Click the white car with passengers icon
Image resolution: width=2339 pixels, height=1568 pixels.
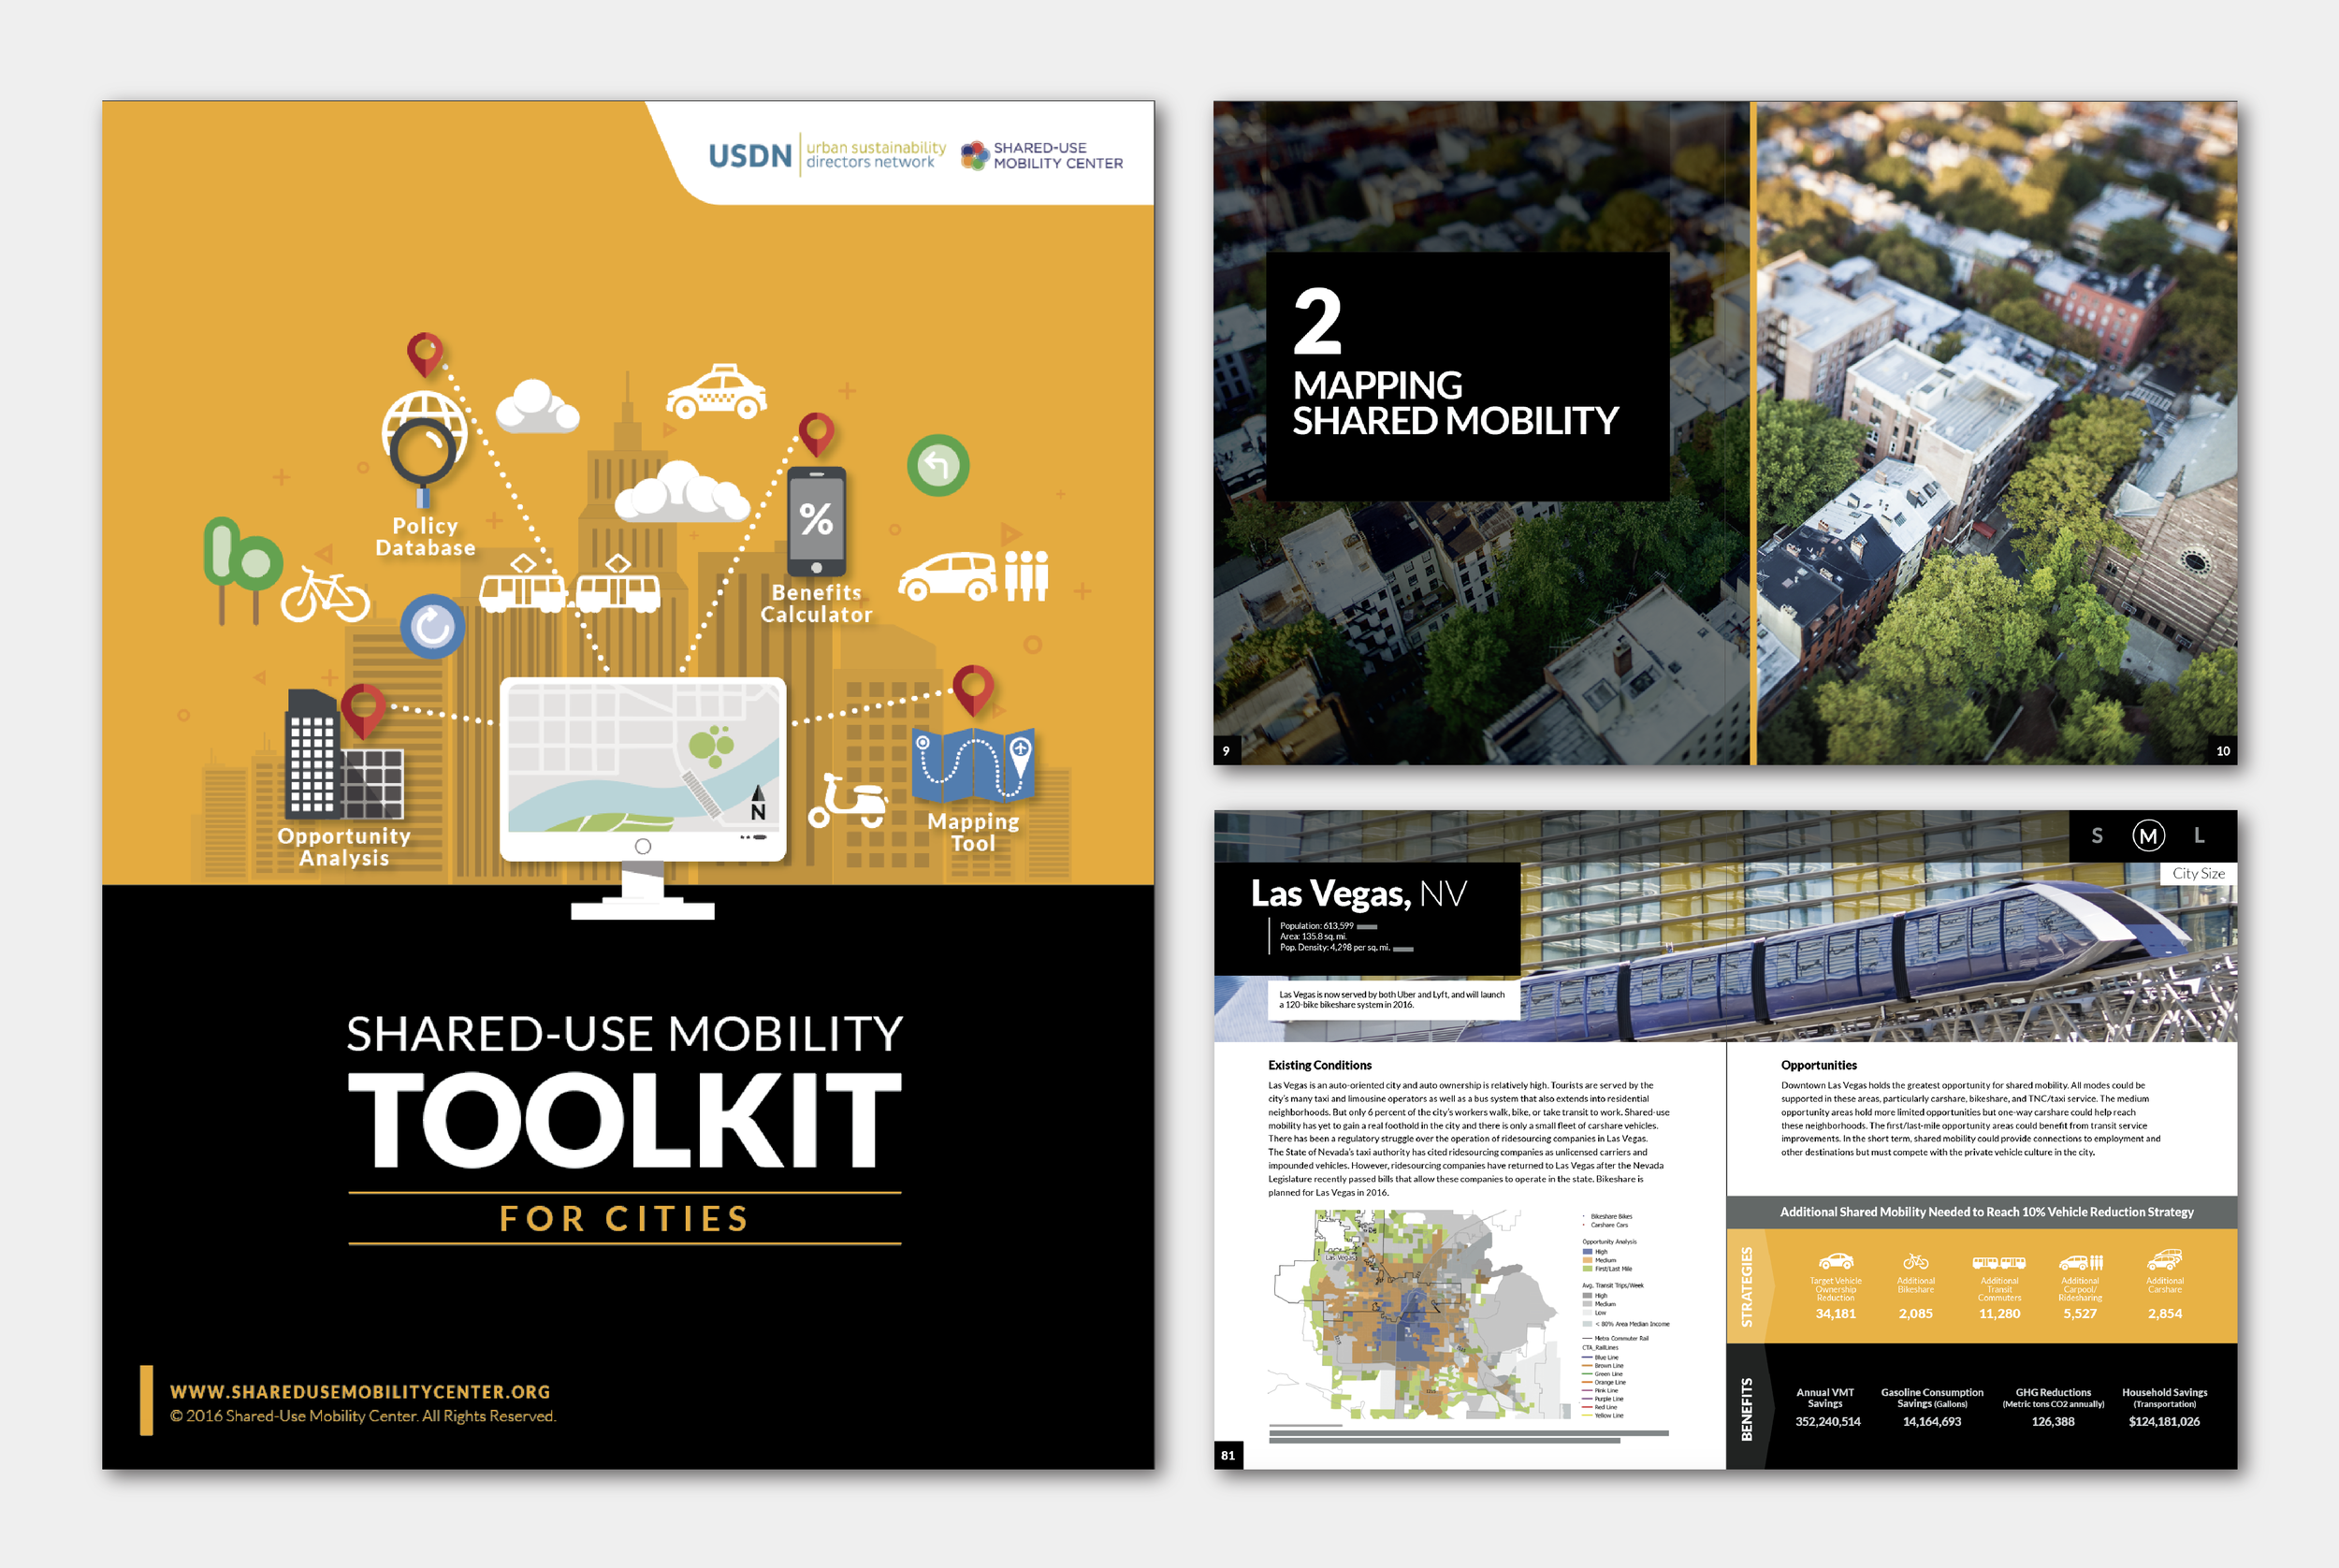click(974, 575)
